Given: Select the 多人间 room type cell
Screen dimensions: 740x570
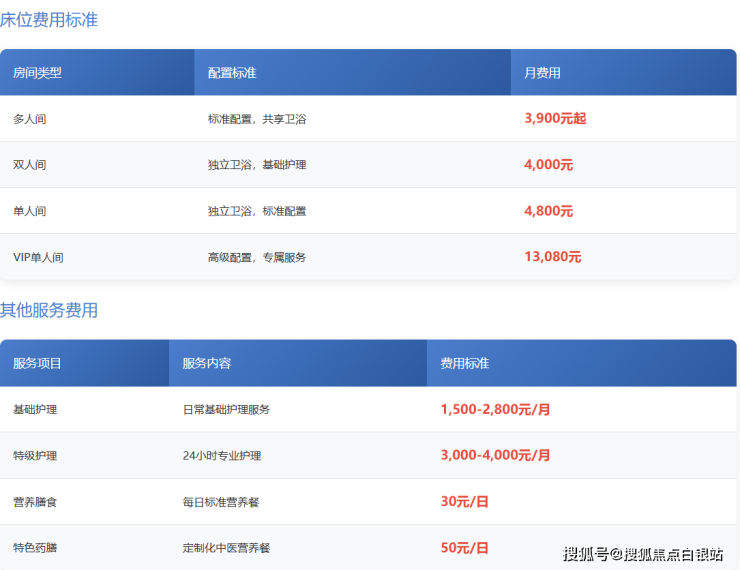Looking at the screenshot, I should point(30,119).
